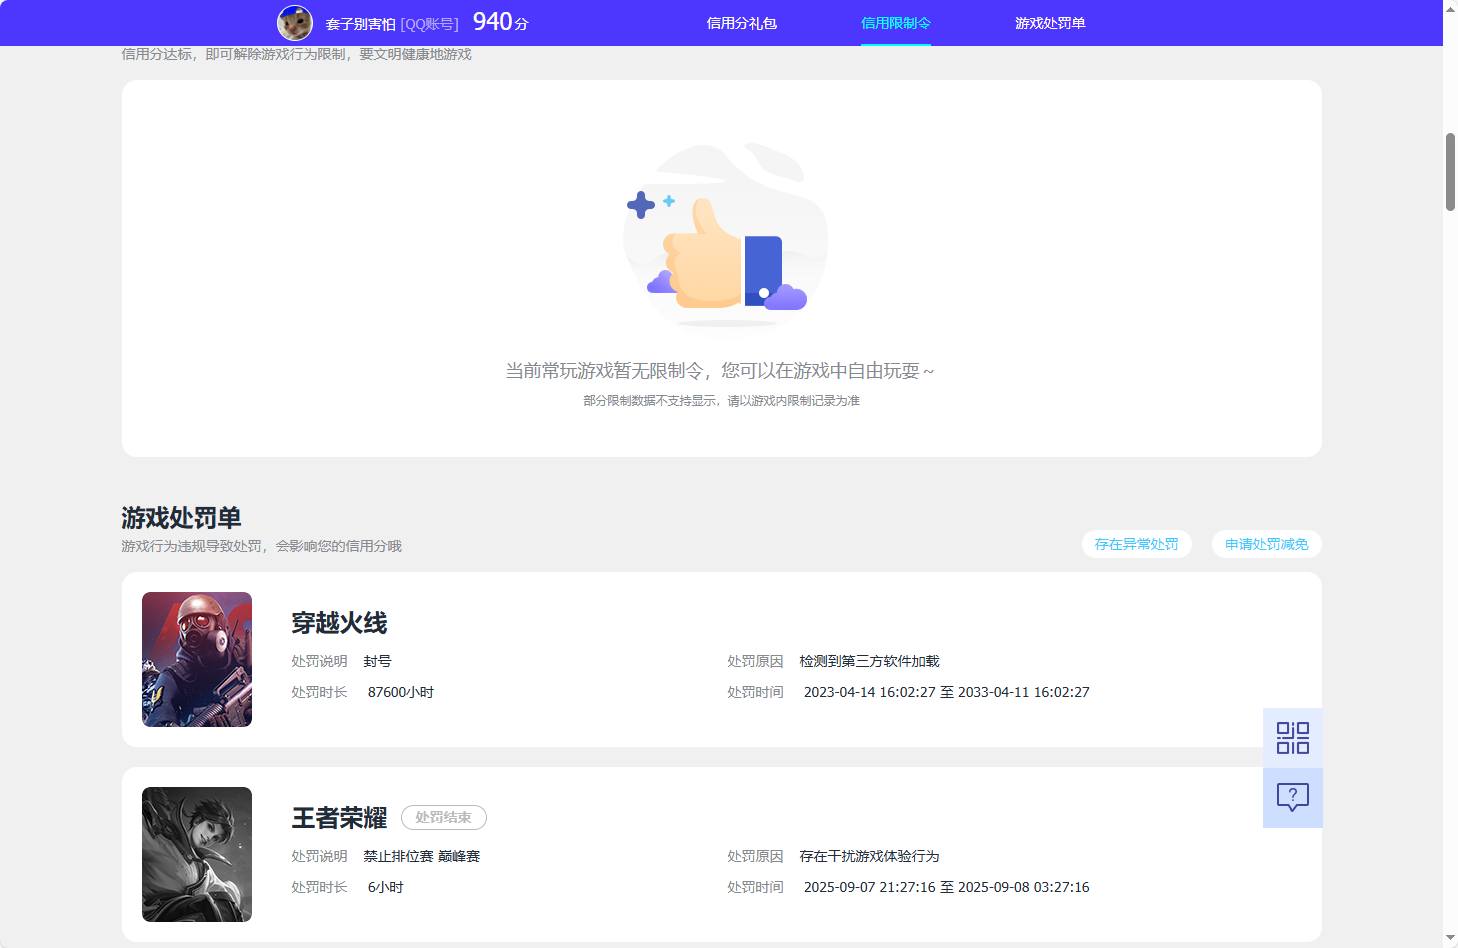
Task: Open the question-mark feedback icon
Action: pos(1292,797)
